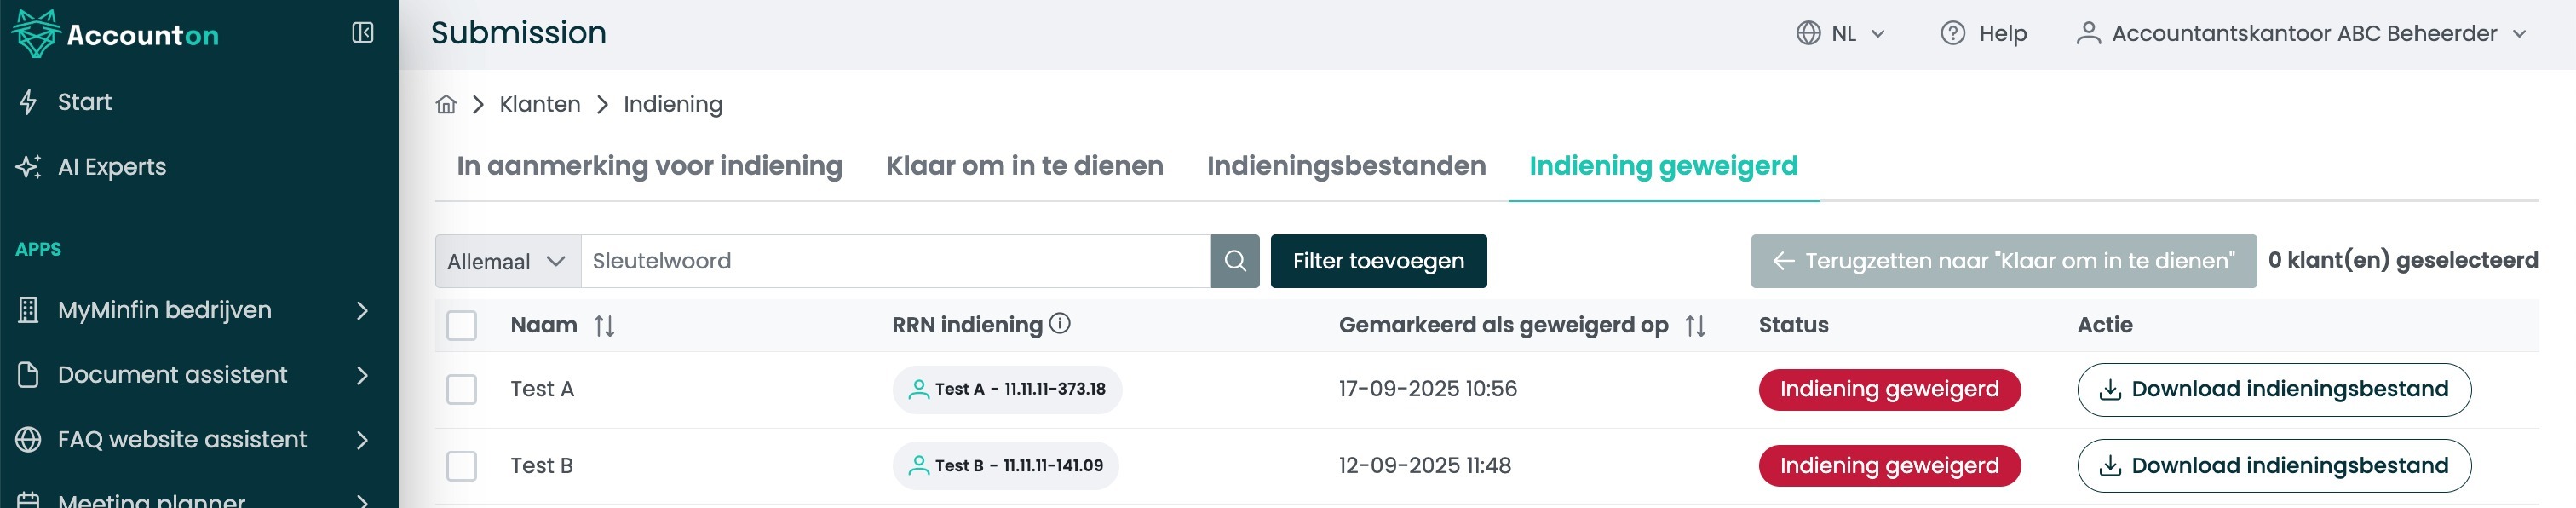The image size is (2576, 508).
Task: Open the NL language dropdown
Action: tap(1842, 33)
